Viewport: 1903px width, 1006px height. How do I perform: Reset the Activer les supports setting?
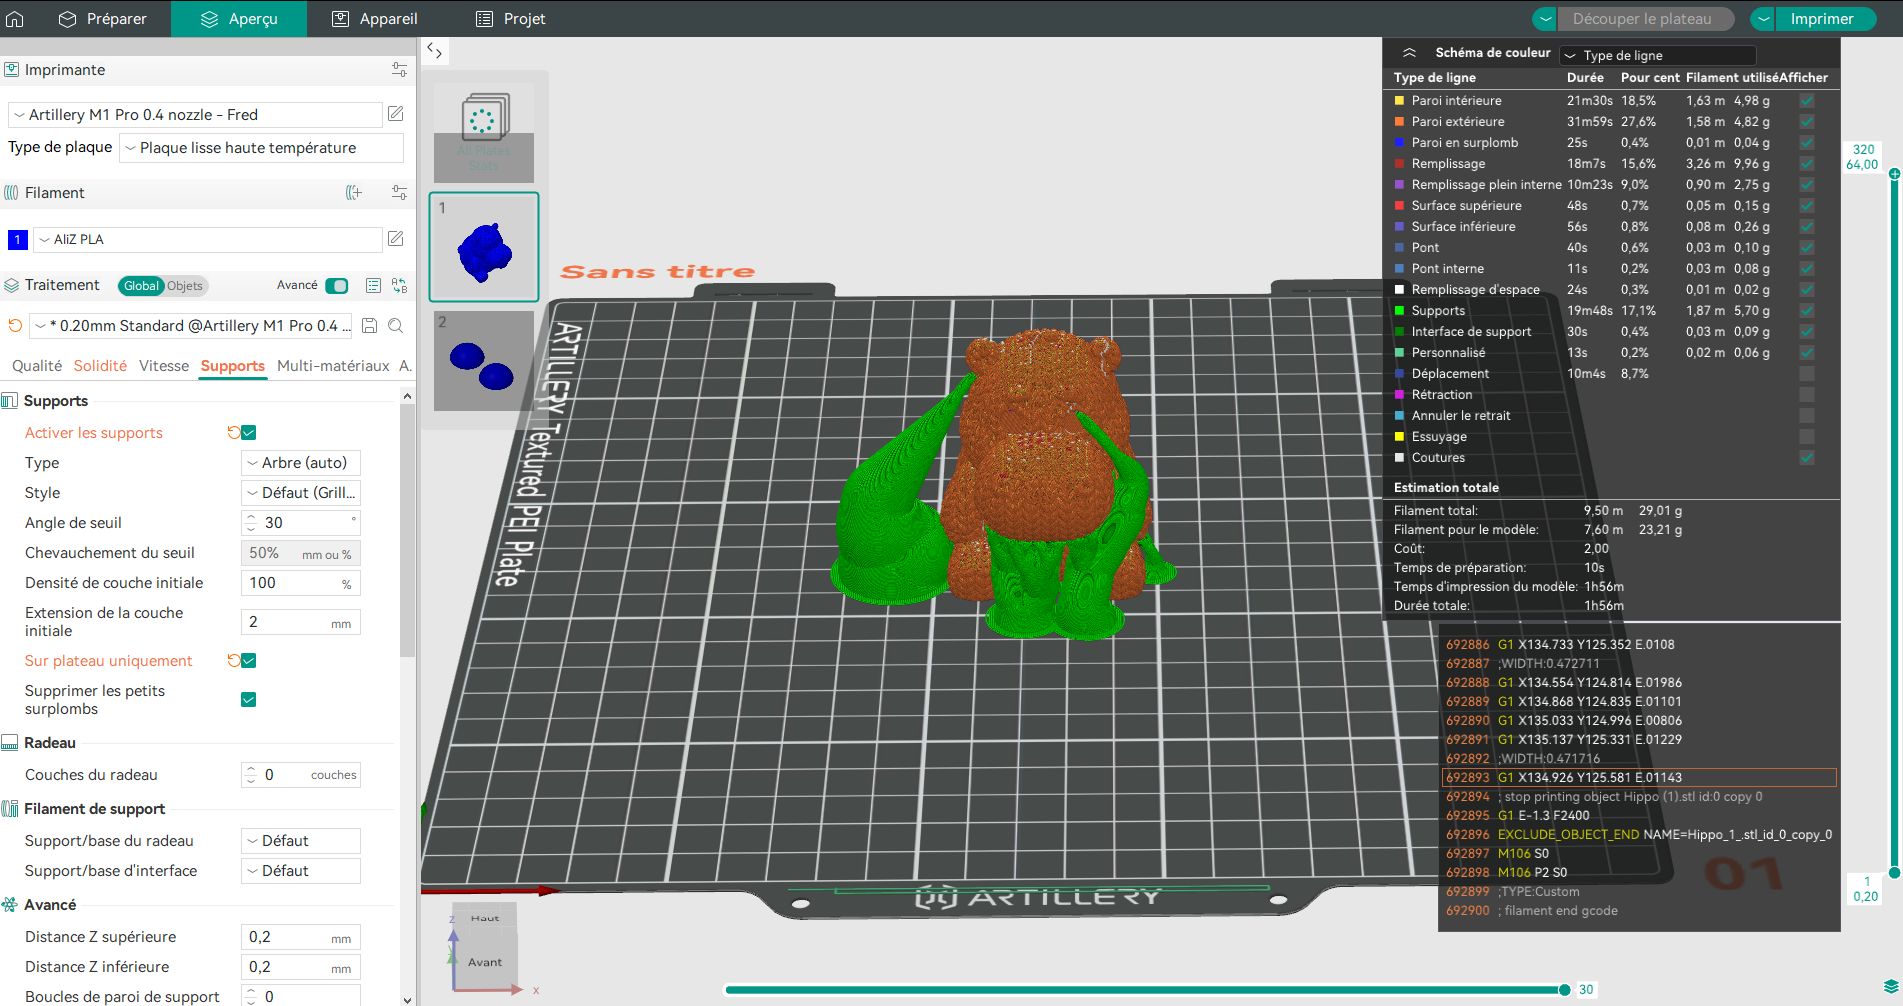tap(233, 433)
